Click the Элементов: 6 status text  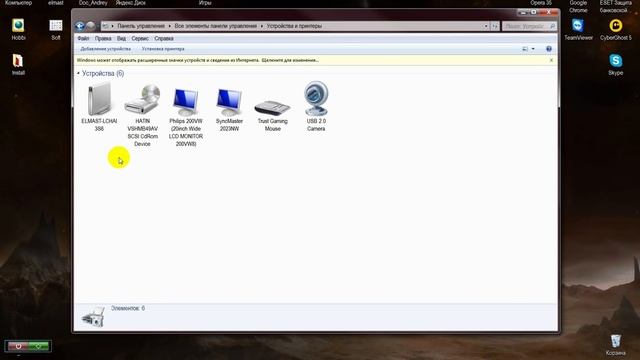click(128, 309)
